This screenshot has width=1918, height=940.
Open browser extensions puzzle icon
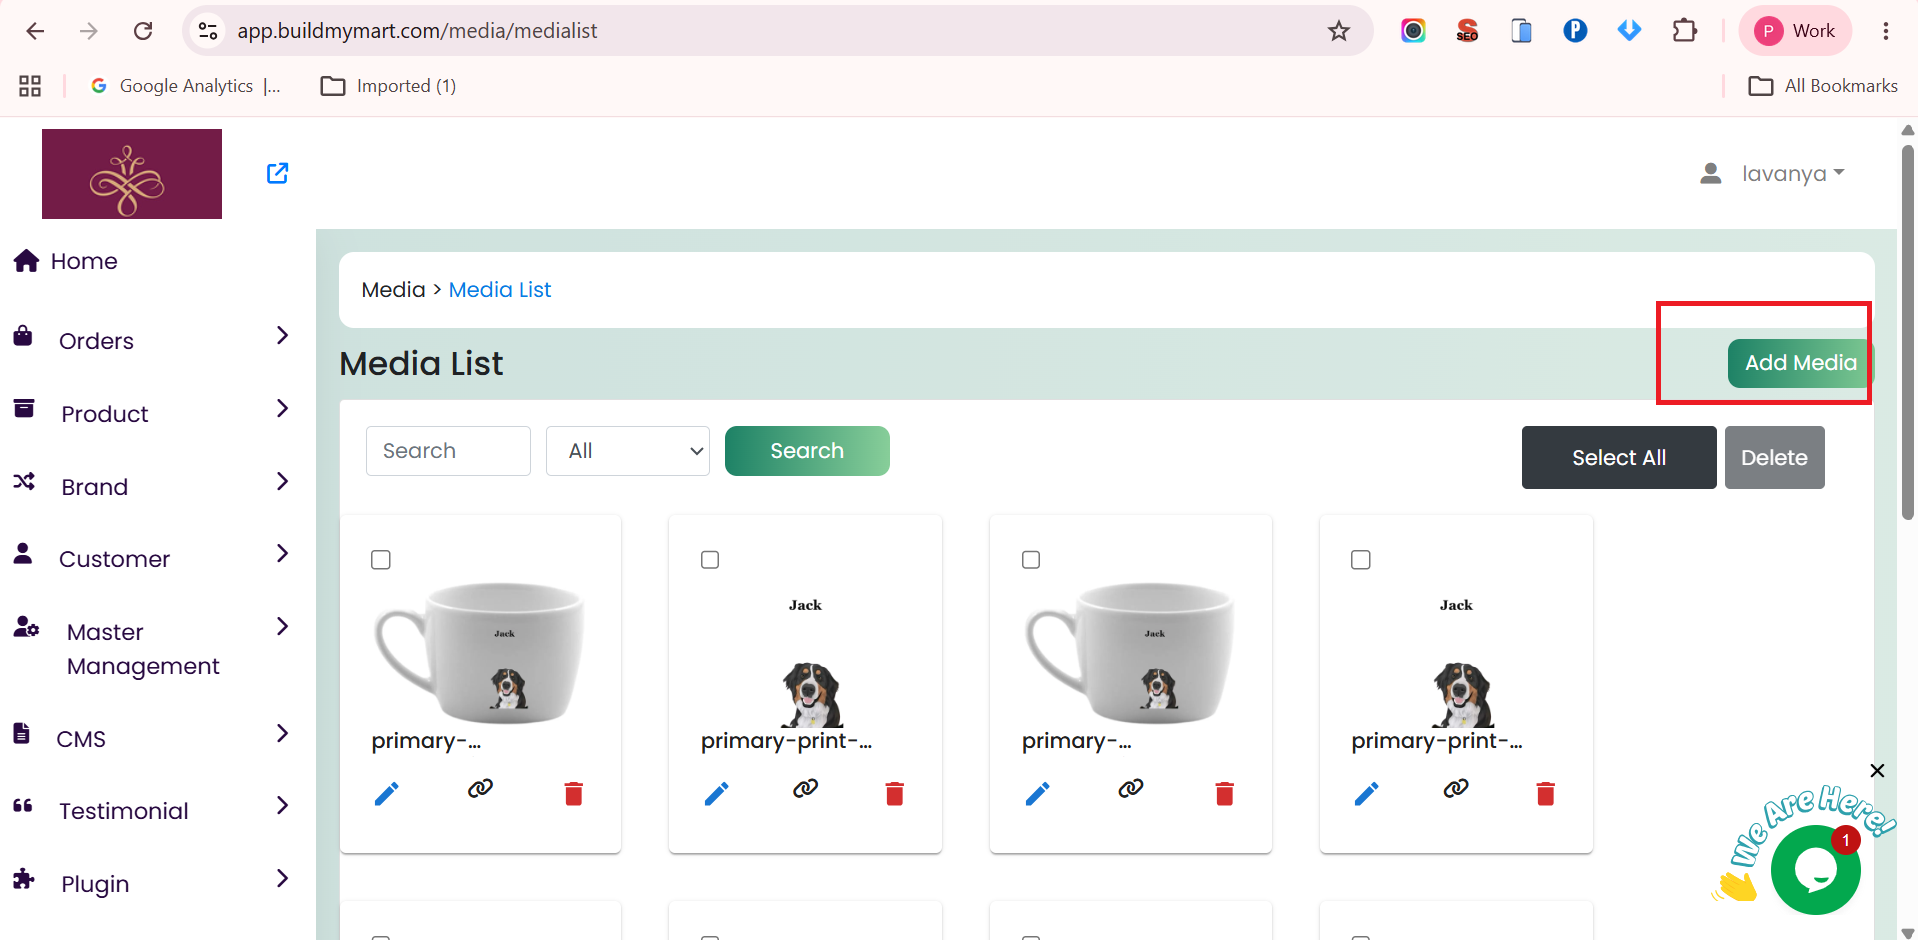coord(1684,31)
